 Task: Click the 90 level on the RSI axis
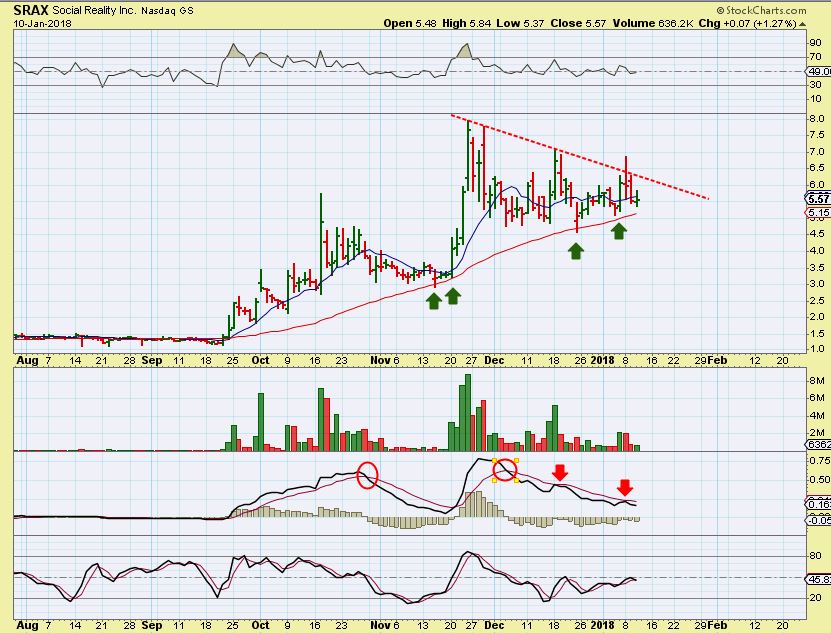(816, 43)
